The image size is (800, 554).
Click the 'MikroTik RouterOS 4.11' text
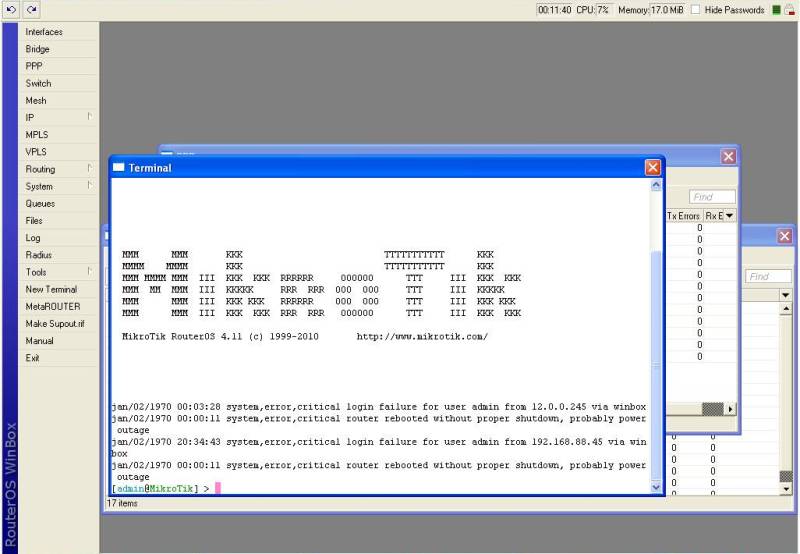(x=182, y=337)
